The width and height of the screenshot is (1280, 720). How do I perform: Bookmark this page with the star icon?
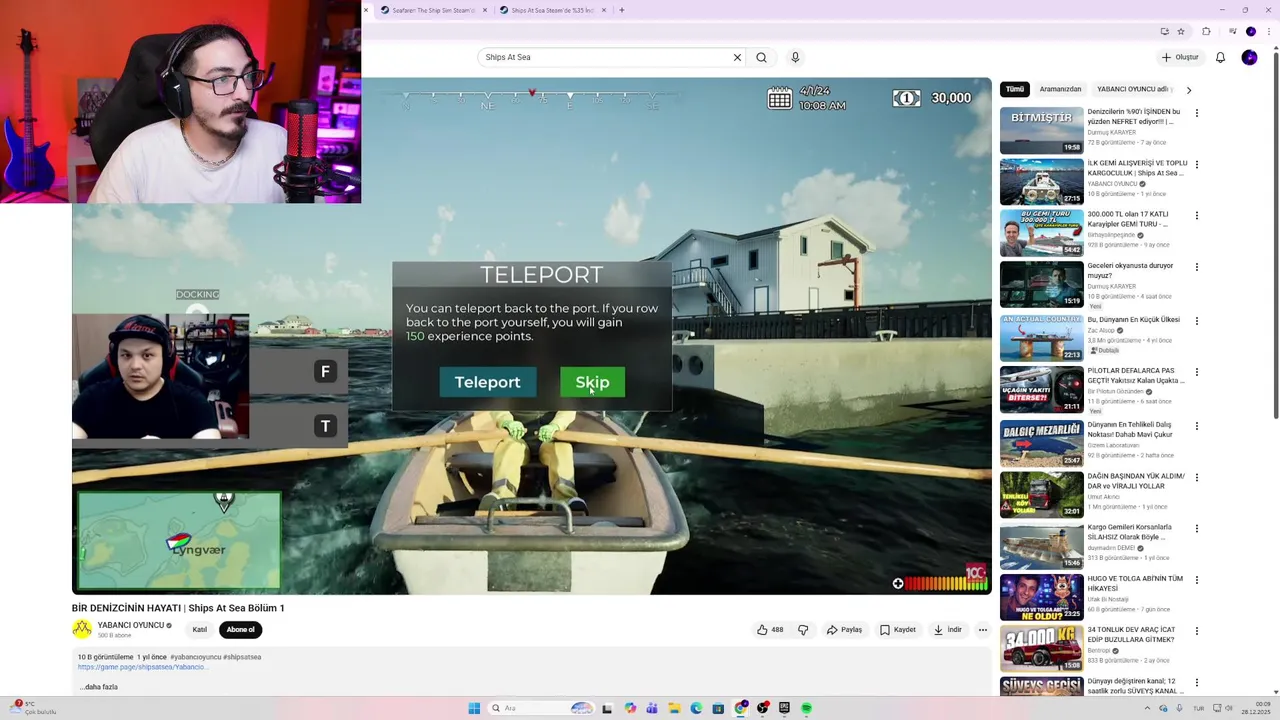(x=1181, y=31)
